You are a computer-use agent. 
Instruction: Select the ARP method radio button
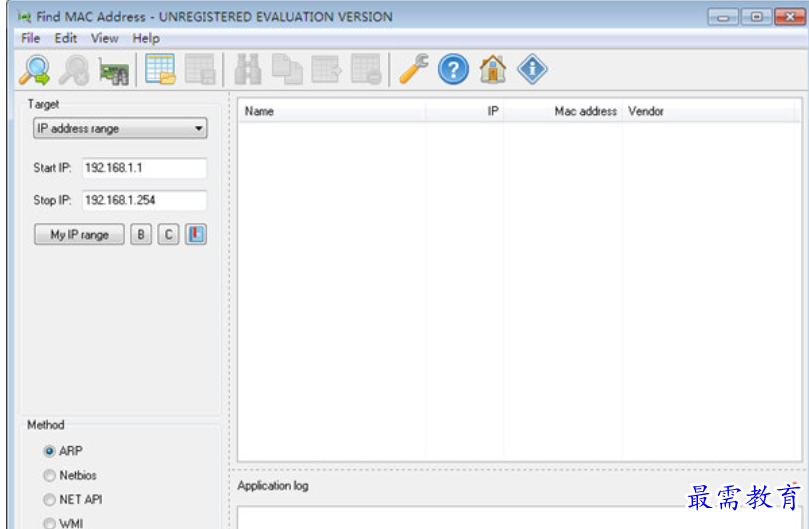pos(49,451)
